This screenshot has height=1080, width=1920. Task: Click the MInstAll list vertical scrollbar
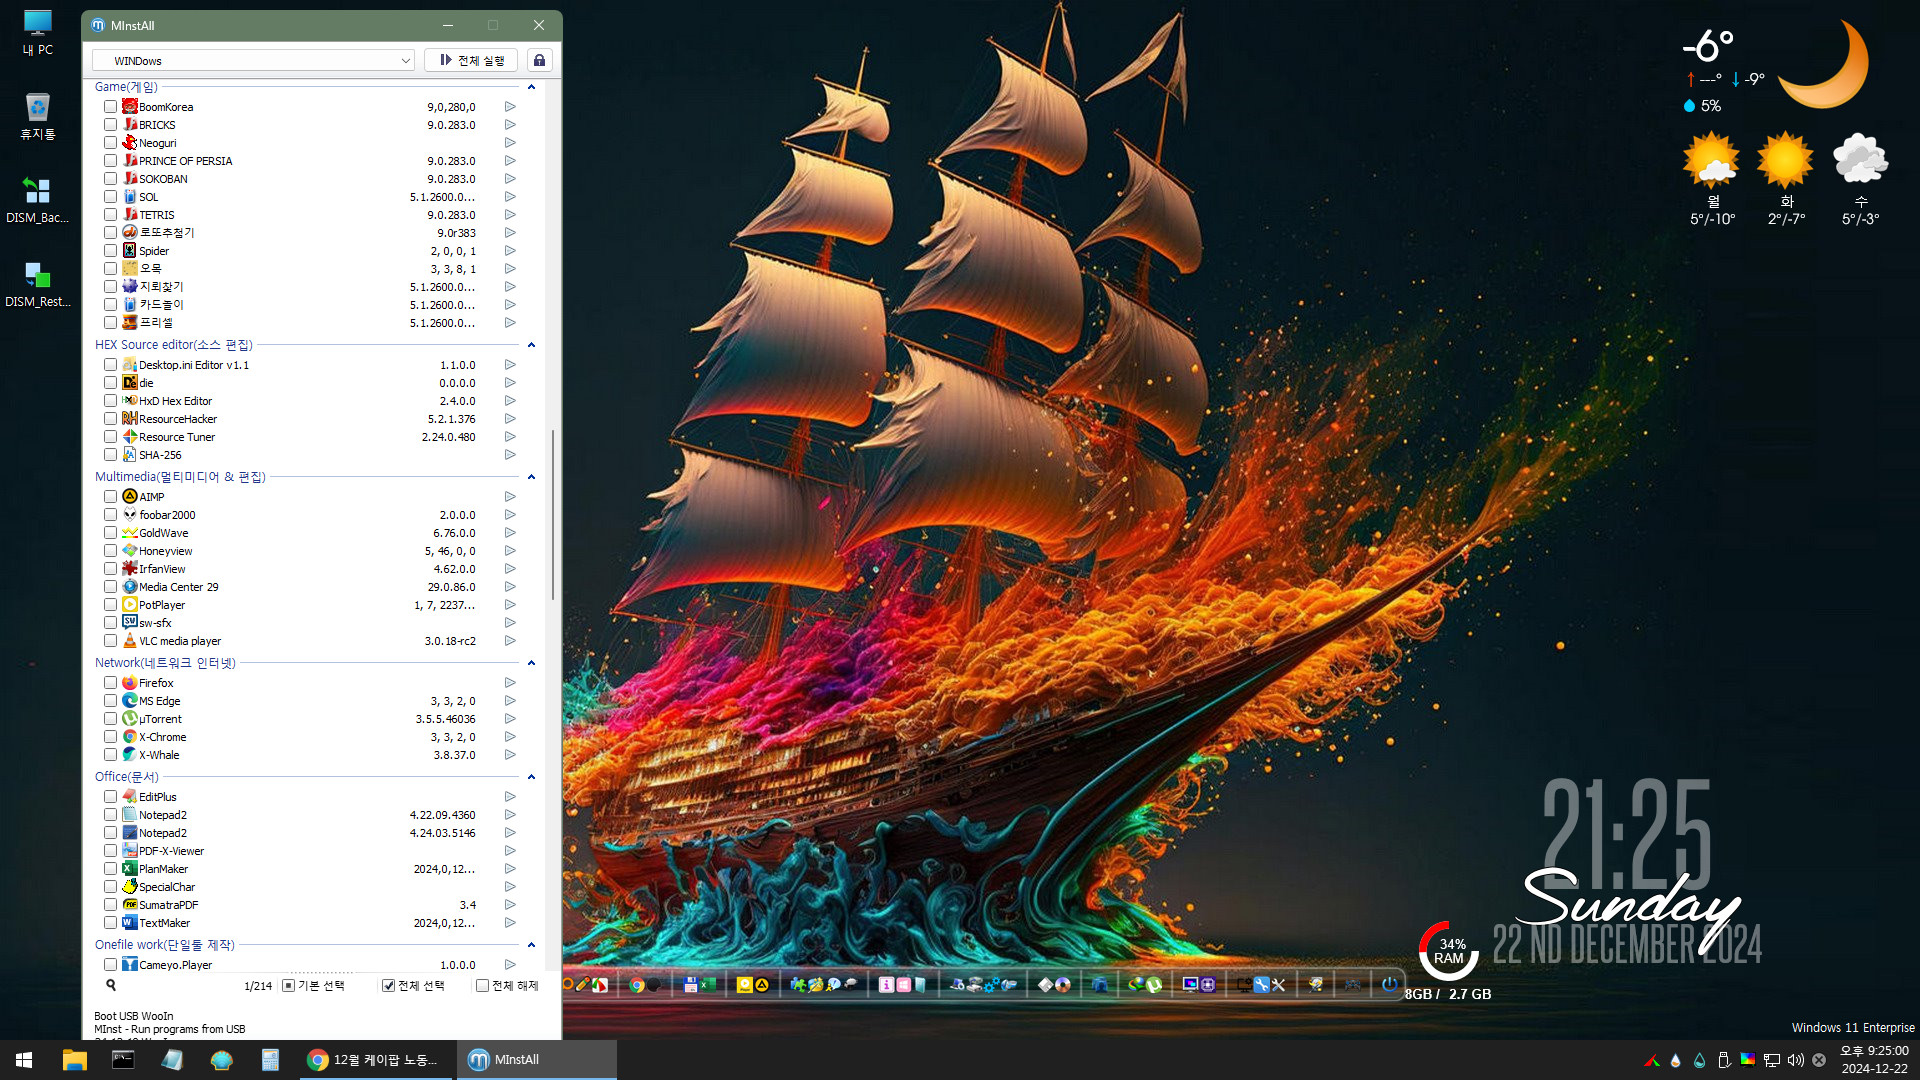point(553,515)
